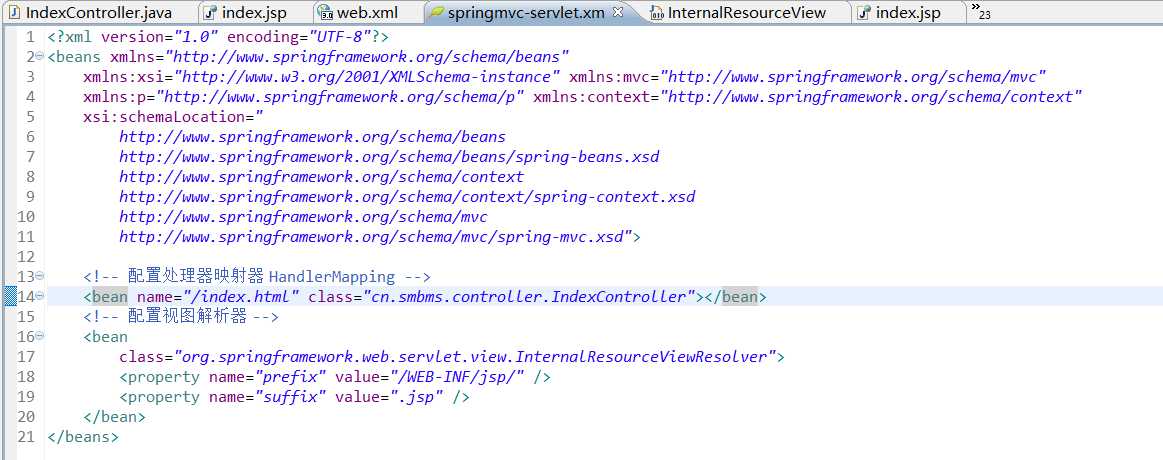Show the hidden editors overflow list
1163x460 pixels.
pyautogui.click(x=981, y=11)
